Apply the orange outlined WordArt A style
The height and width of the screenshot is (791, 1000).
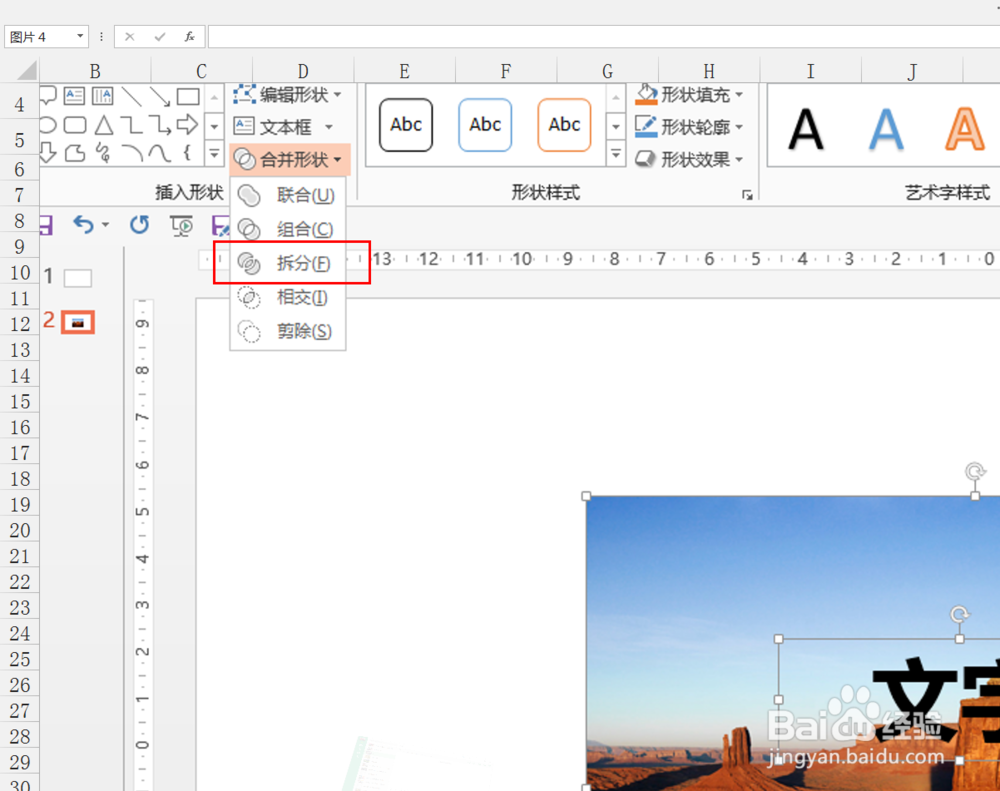pyautogui.click(x=964, y=129)
